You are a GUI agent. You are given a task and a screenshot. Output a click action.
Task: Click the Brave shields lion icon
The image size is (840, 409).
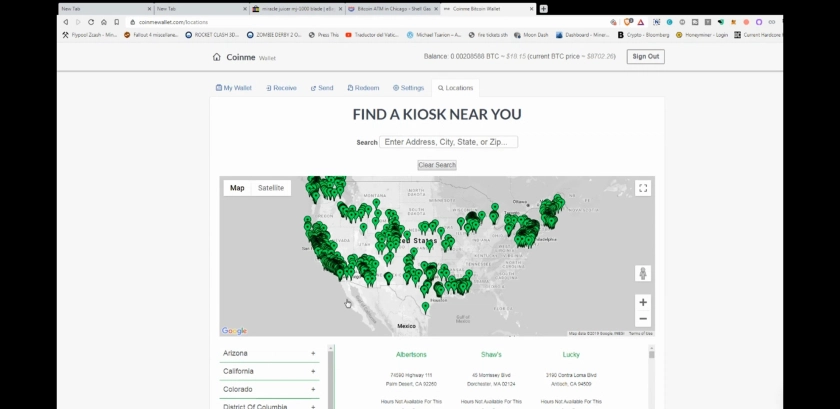click(x=628, y=22)
